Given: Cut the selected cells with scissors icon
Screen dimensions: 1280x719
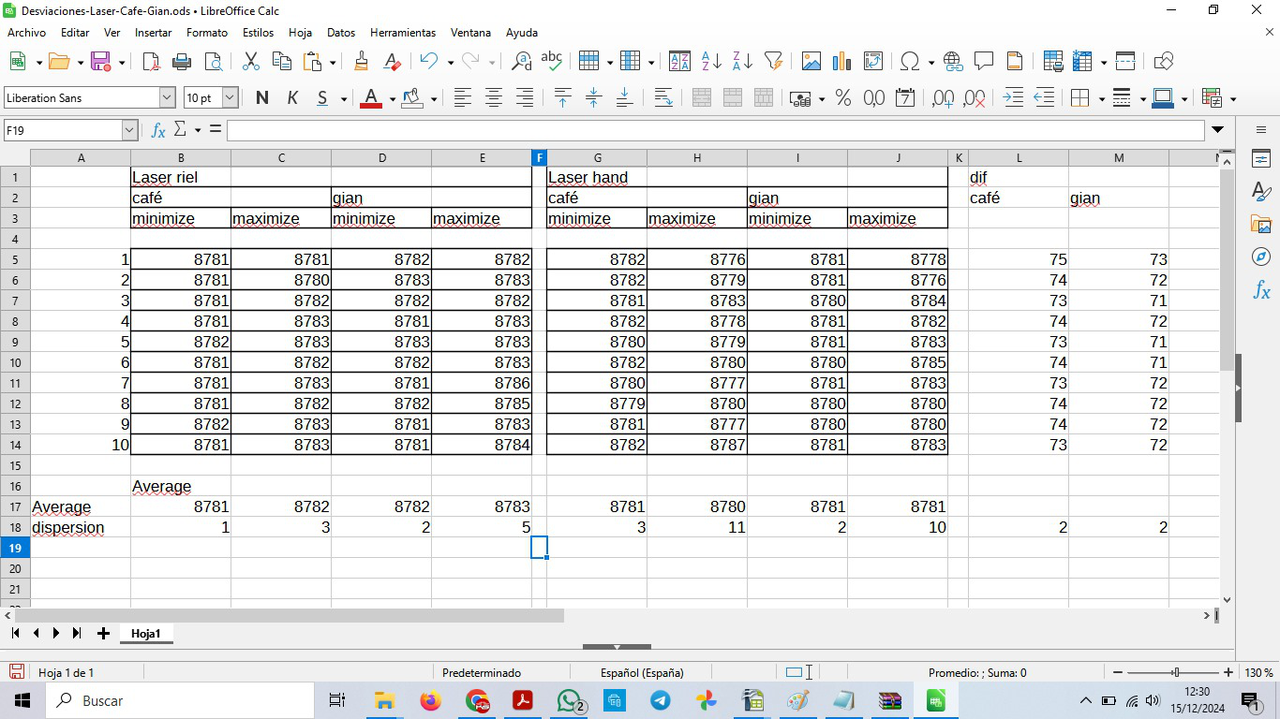Looking at the screenshot, I should coord(251,62).
